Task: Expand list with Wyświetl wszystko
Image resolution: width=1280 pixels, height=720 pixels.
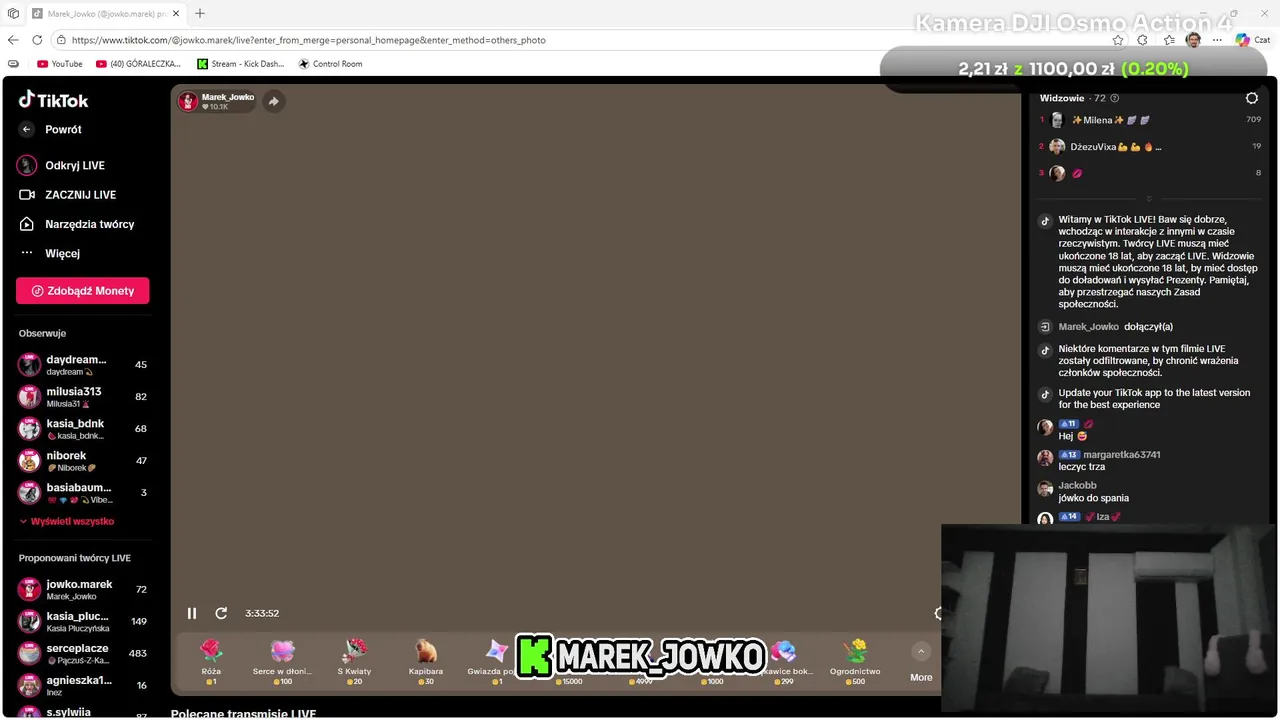Action: point(67,521)
